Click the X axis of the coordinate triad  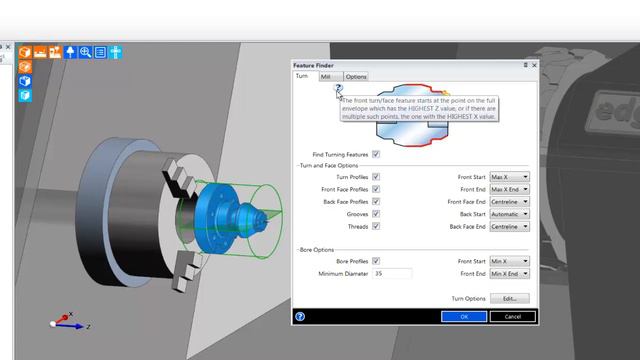tap(65, 317)
